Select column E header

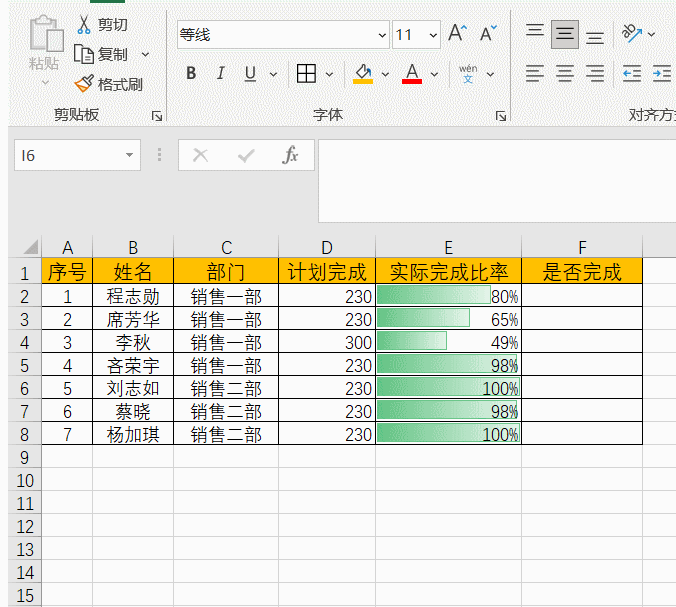448,247
